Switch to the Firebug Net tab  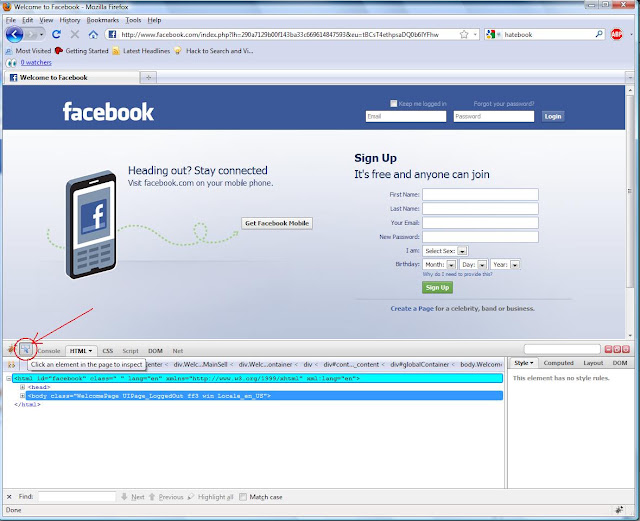pyautogui.click(x=178, y=350)
